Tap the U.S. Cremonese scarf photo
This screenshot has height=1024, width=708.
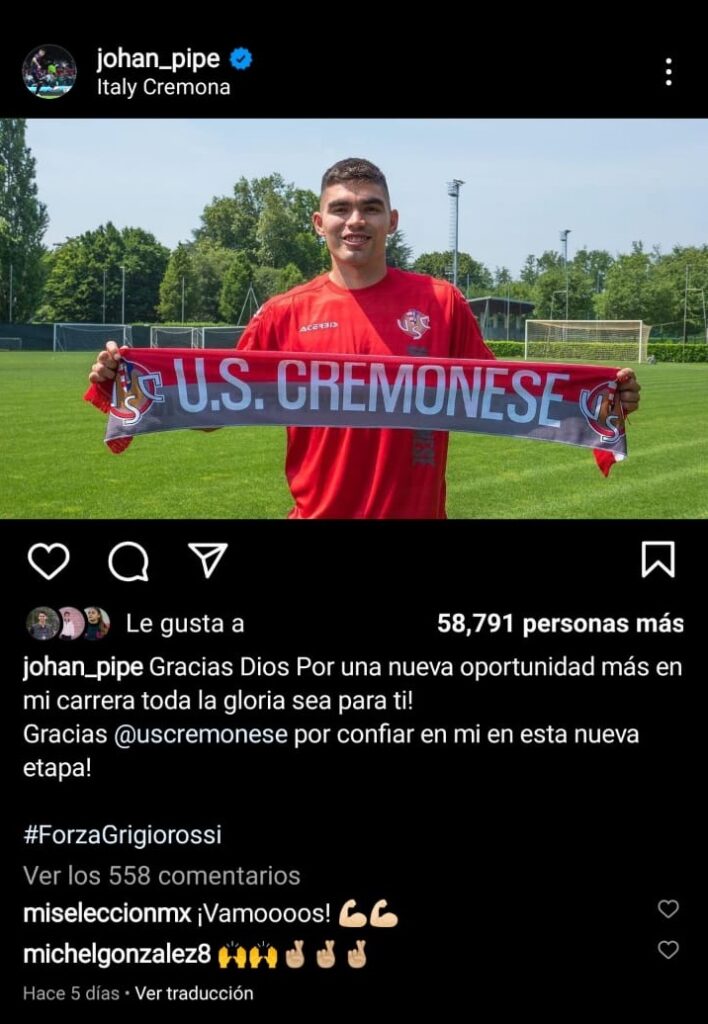coord(354,319)
